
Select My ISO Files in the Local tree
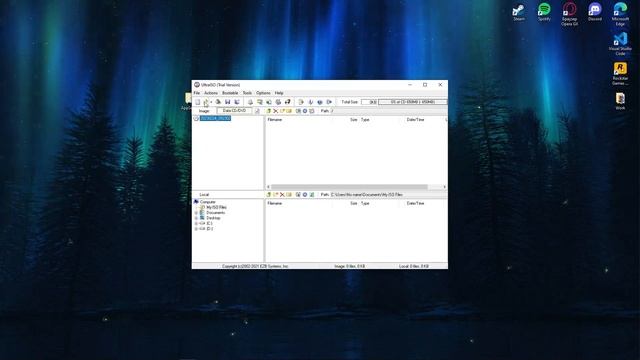tap(216, 207)
